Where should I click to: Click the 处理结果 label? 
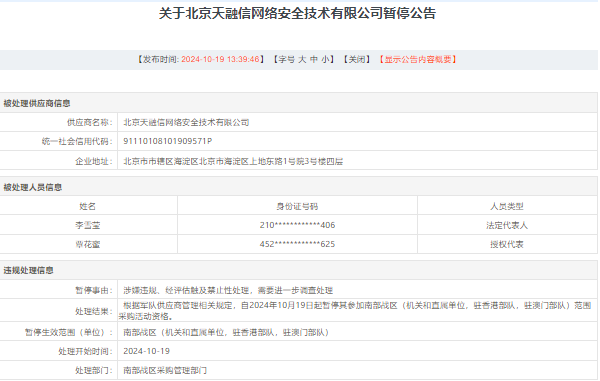pos(94,311)
